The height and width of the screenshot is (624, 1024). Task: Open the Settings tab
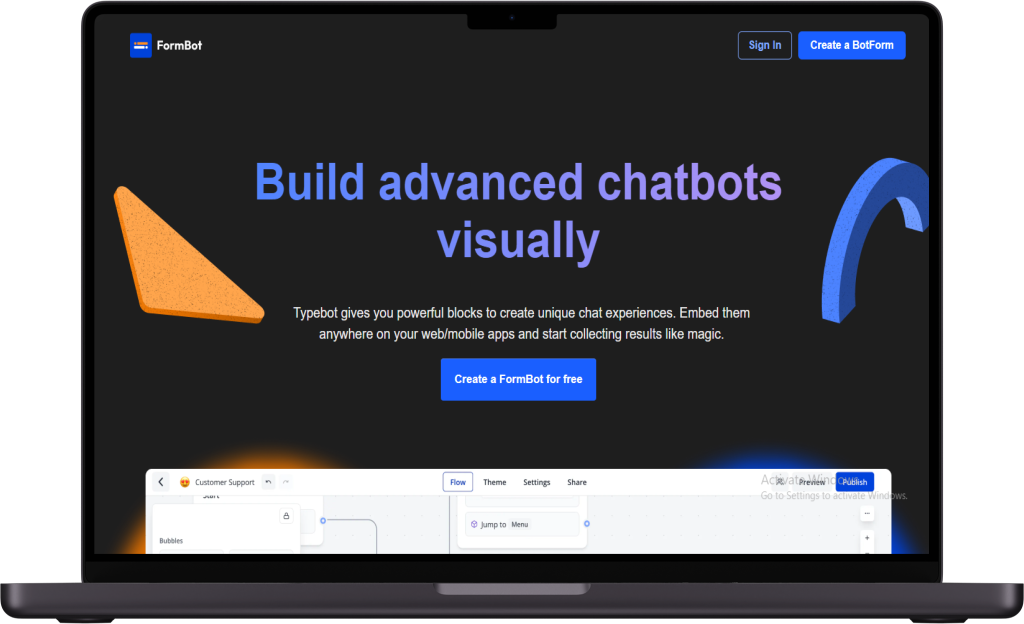[x=536, y=482]
